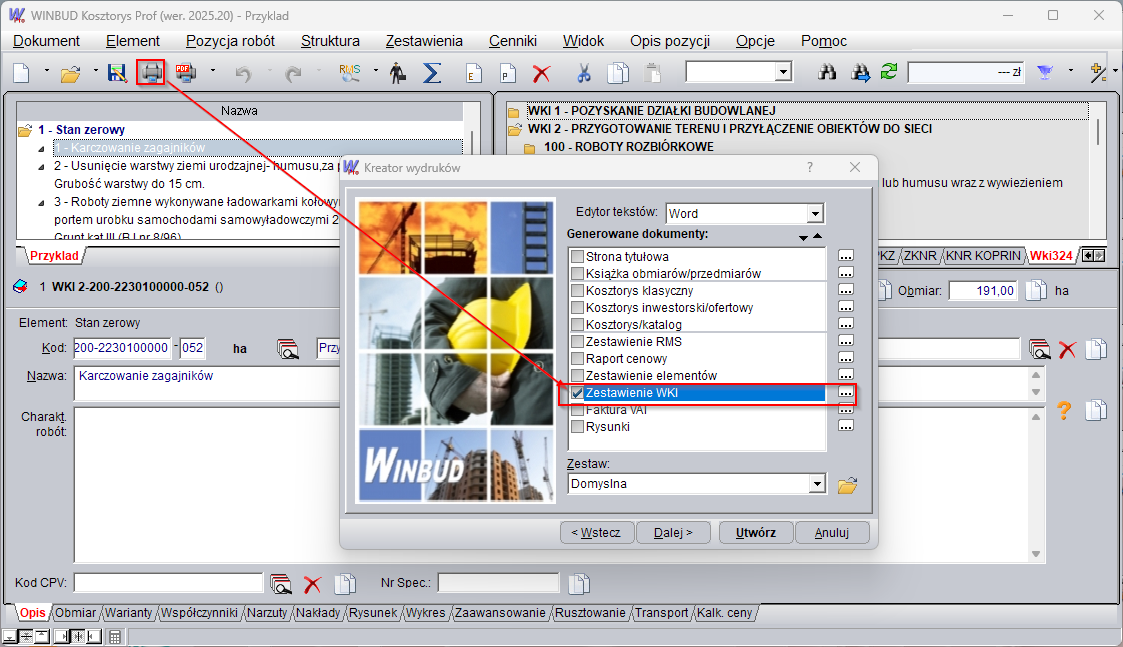Click the wizard help question mark
1123x647 pixels.
(810, 167)
